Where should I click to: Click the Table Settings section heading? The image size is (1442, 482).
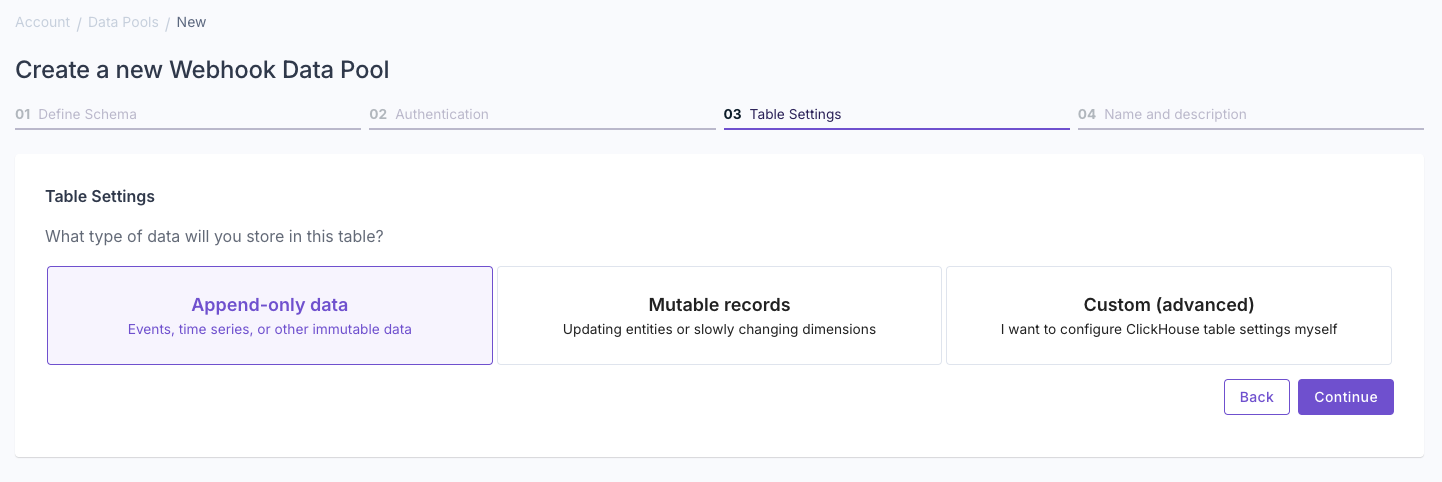point(100,196)
